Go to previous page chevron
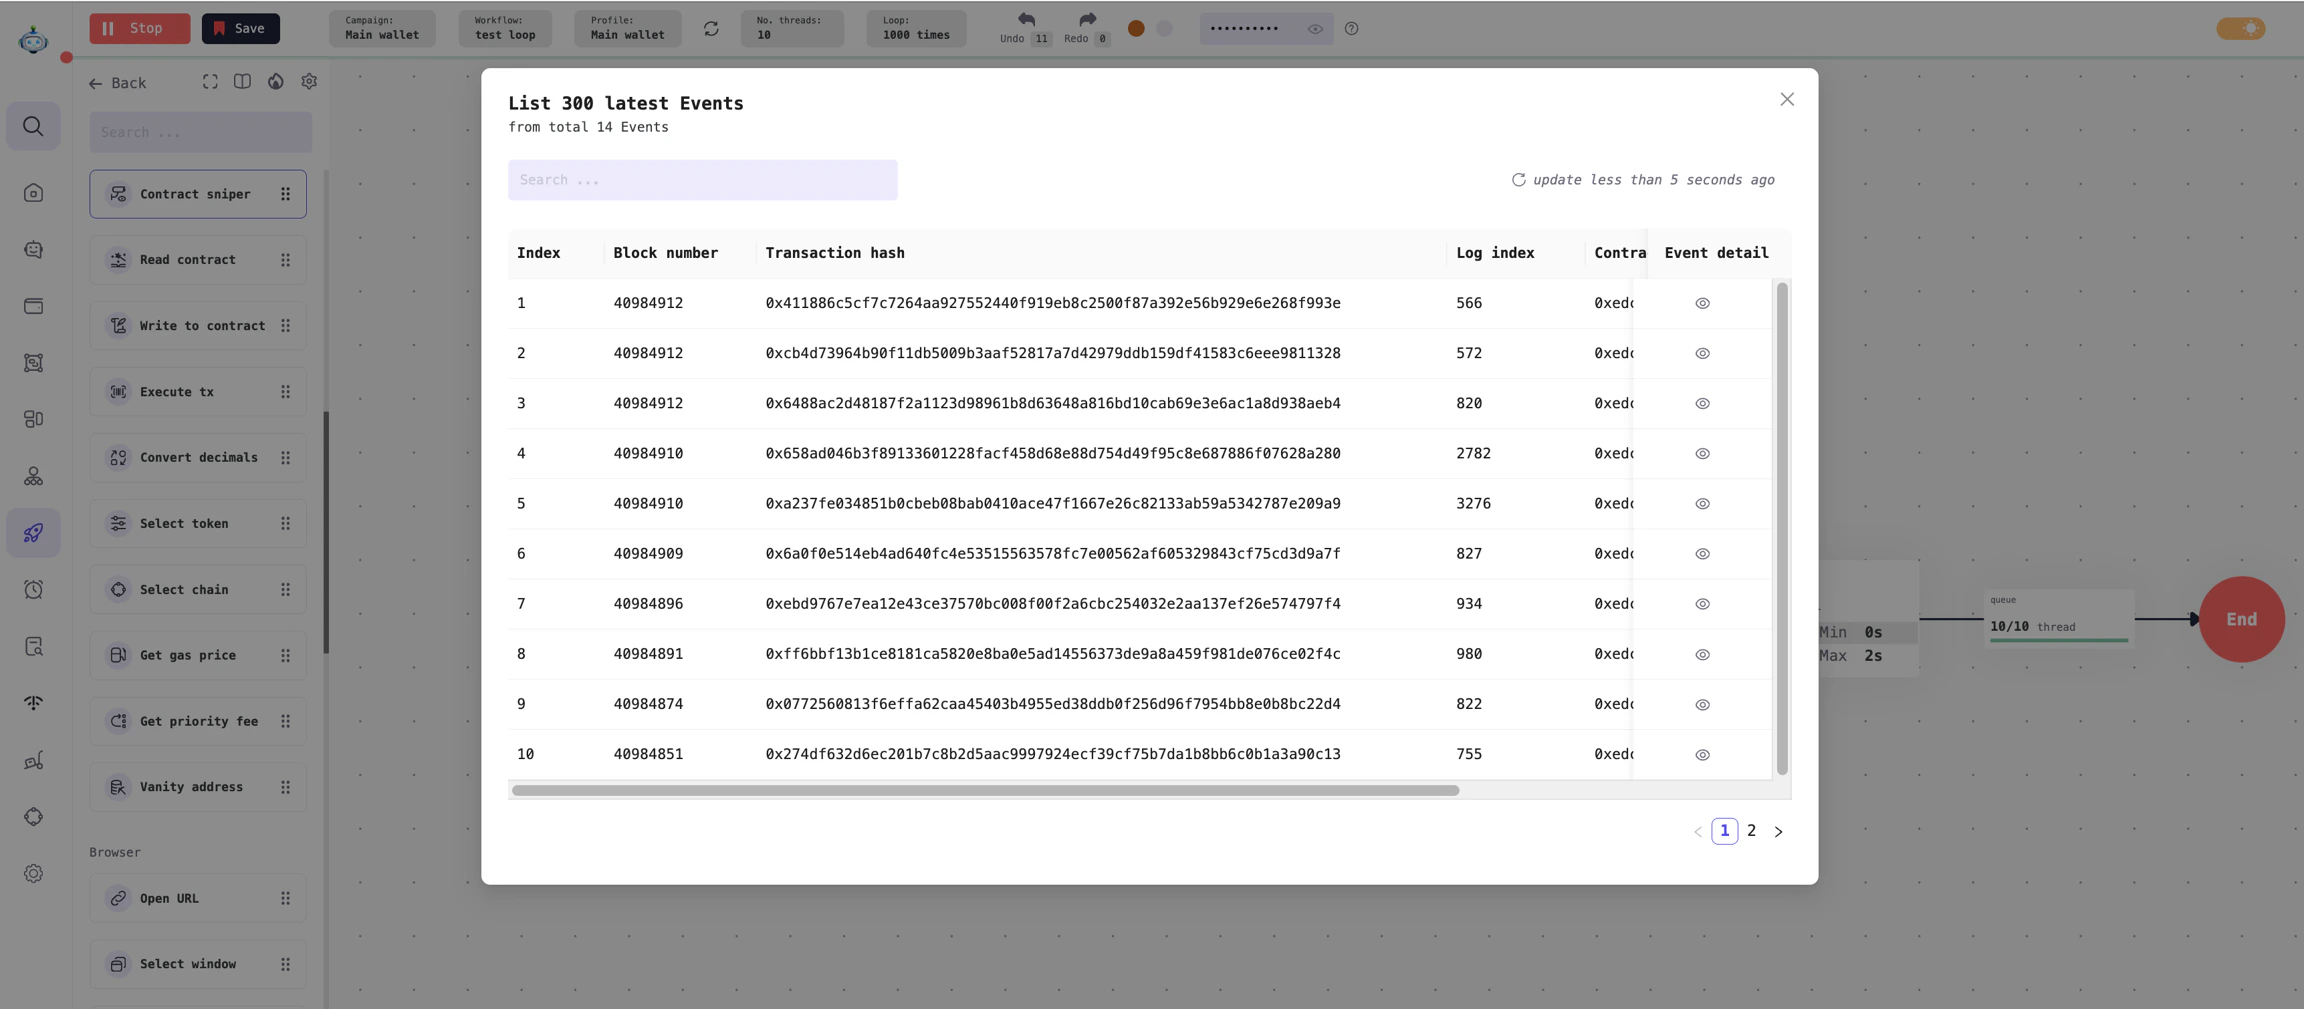The width and height of the screenshot is (2304, 1009). [1697, 832]
